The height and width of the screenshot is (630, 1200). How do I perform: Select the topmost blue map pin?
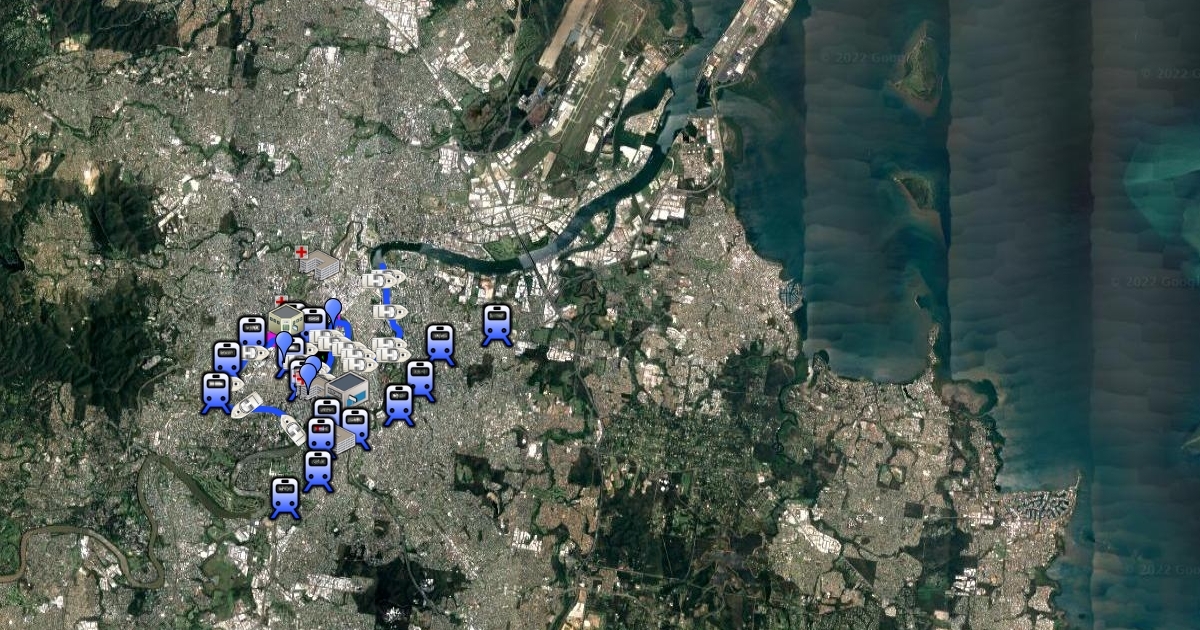click(334, 310)
